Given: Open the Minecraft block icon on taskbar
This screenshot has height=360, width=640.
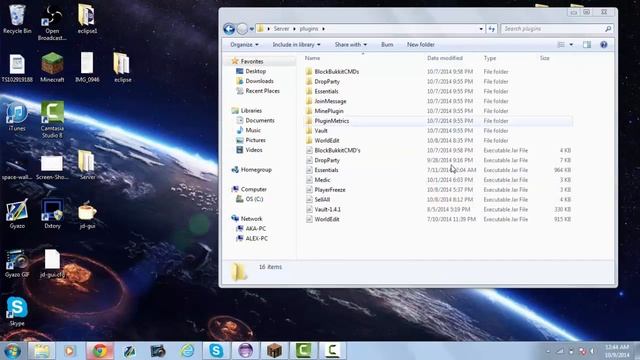Looking at the screenshot, I should 274,351.
